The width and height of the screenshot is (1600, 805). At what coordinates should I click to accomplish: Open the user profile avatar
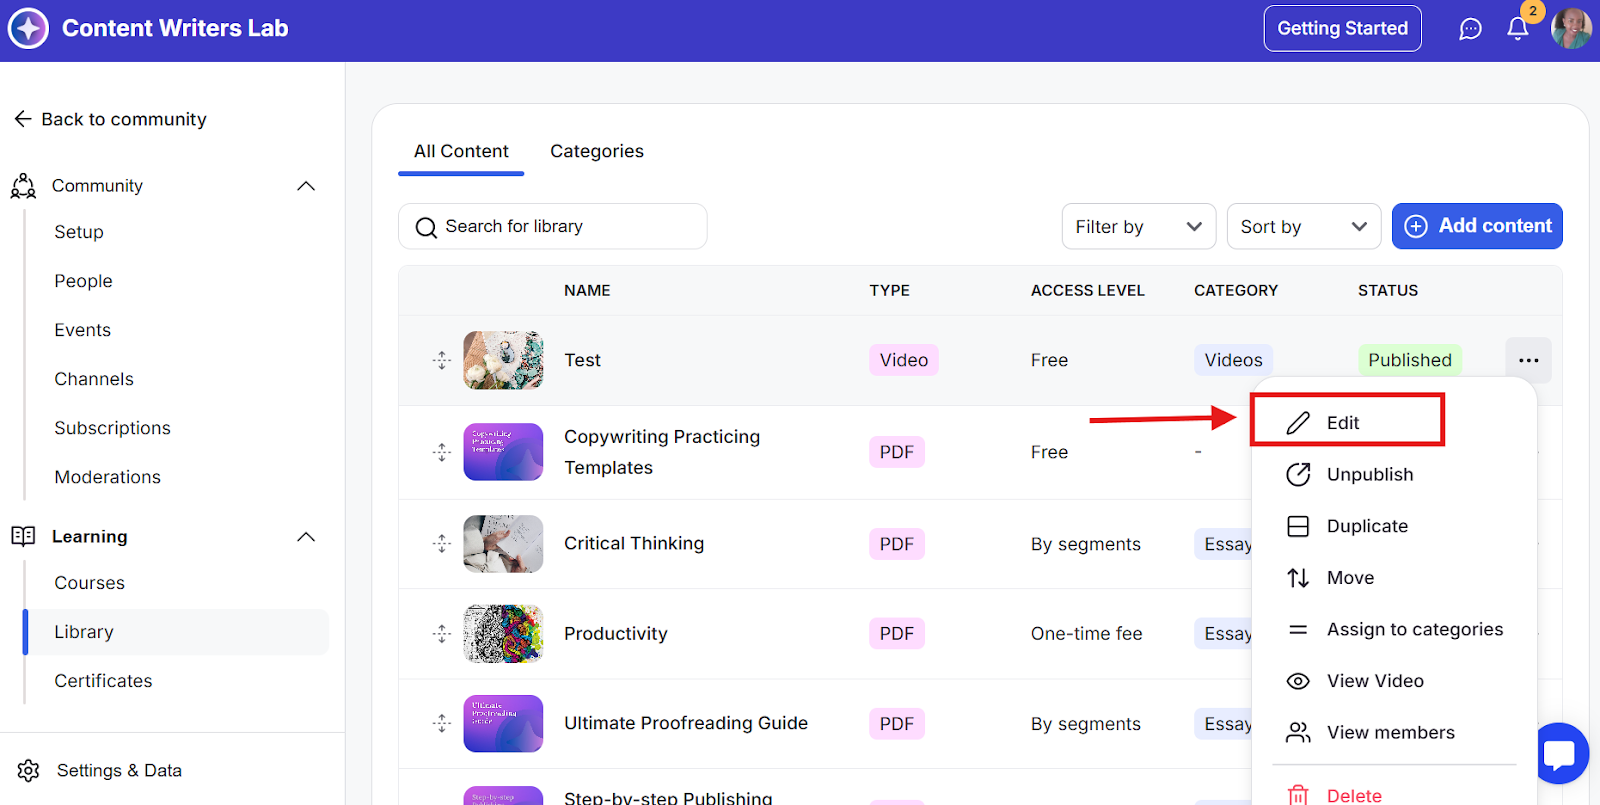tap(1571, 28)
